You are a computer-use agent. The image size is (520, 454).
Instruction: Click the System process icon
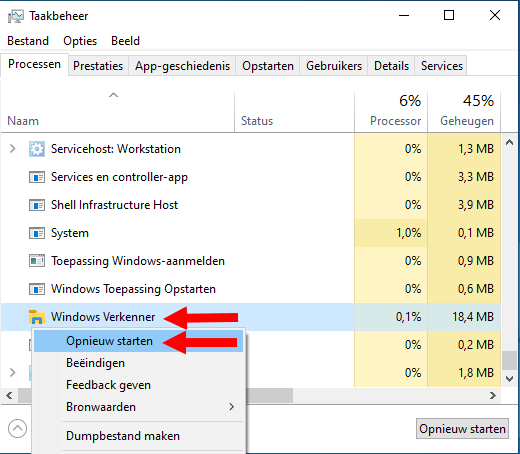37,233
